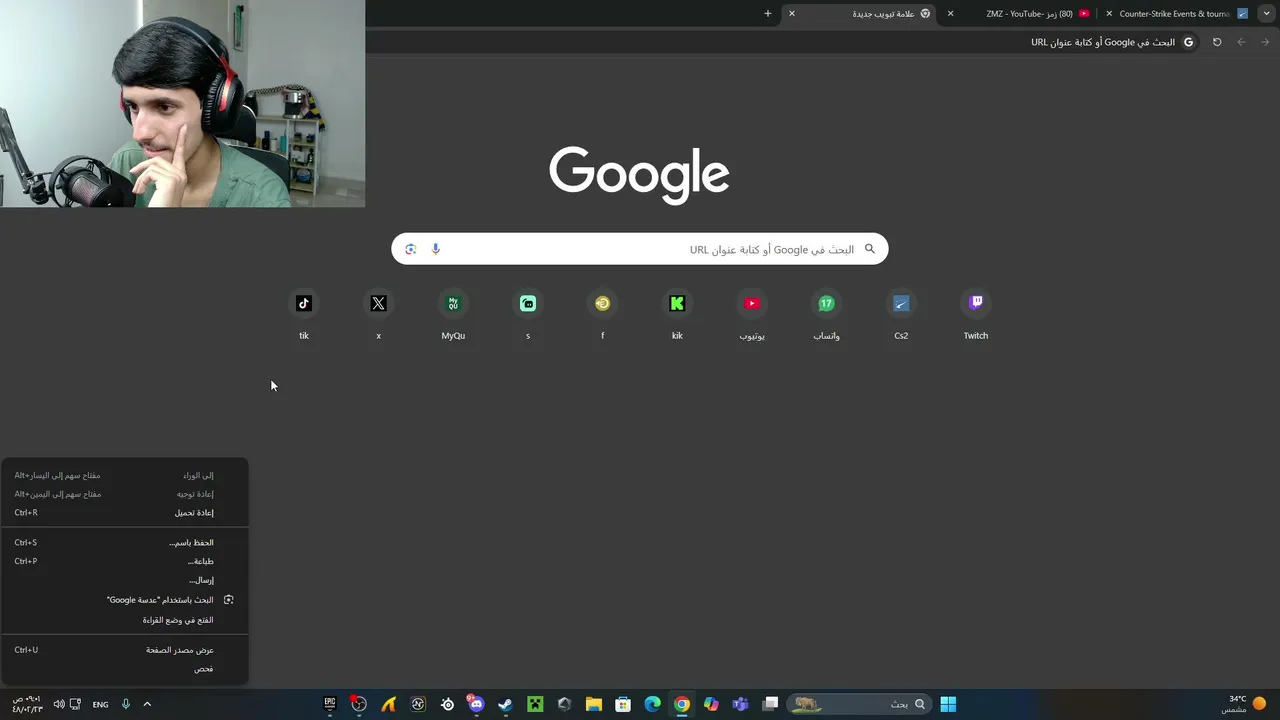Choose الحفظ باسم from the context menu
The width and height of the screenshot is (1280, 720).
(x=124, y=543)
